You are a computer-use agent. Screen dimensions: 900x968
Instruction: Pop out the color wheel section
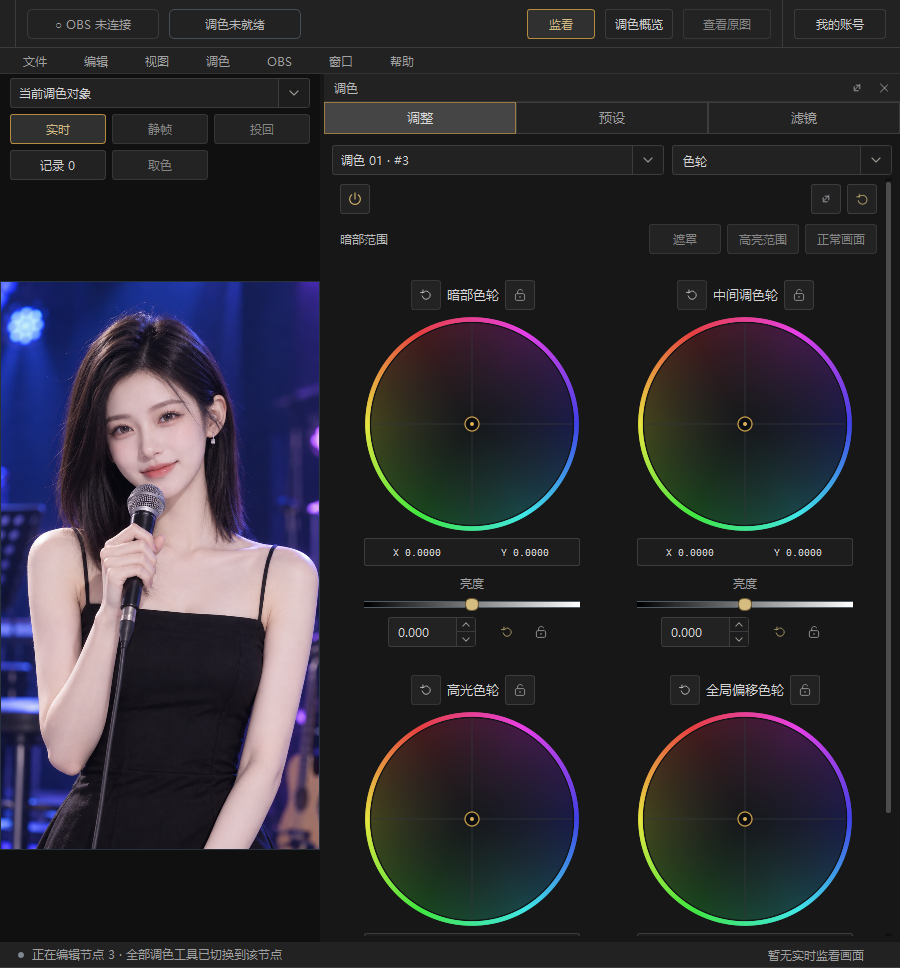826,199
